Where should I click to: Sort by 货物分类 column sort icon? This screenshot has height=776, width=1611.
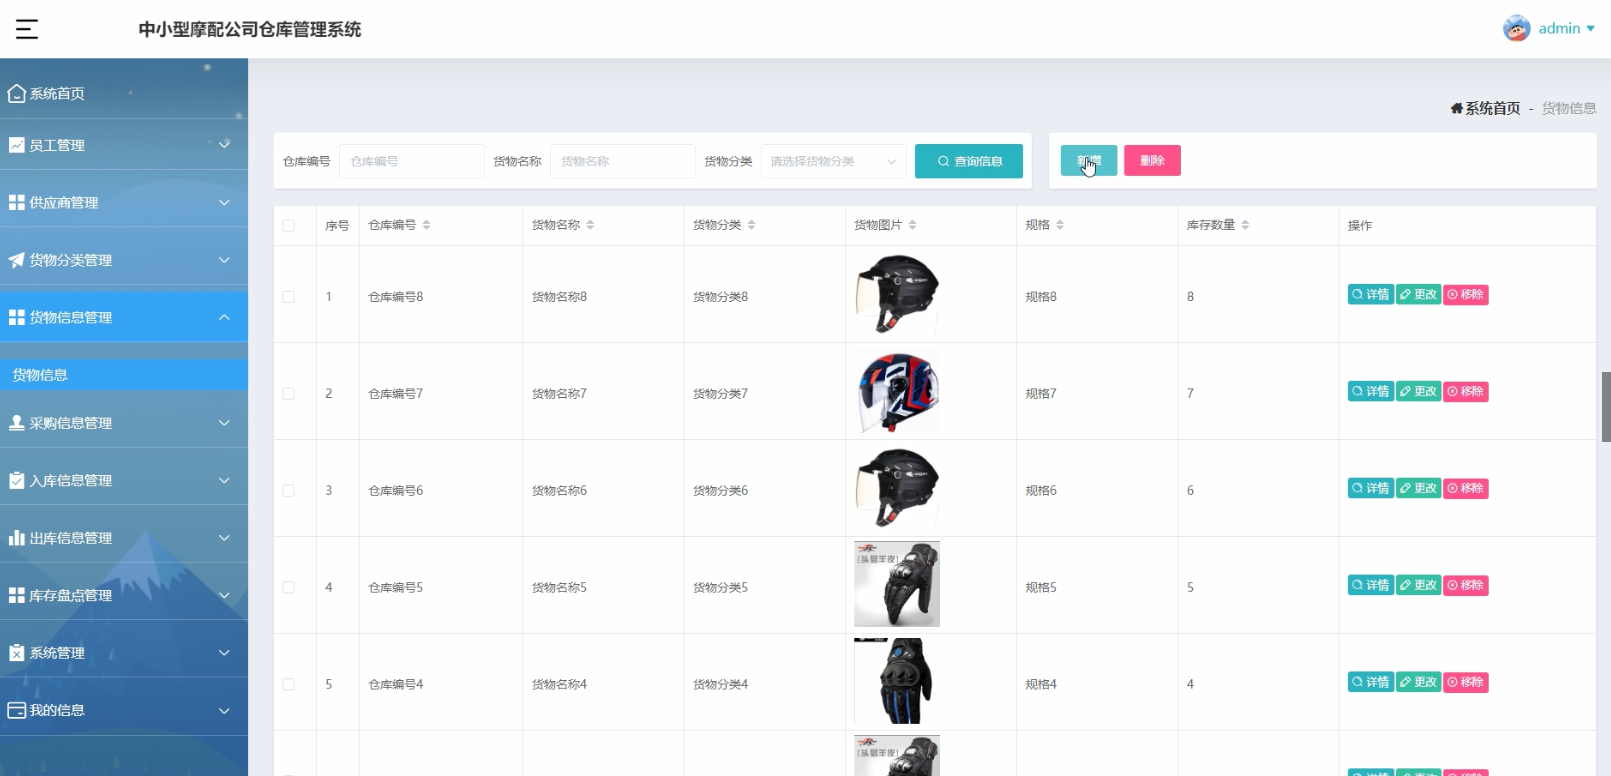click(751, 225)
